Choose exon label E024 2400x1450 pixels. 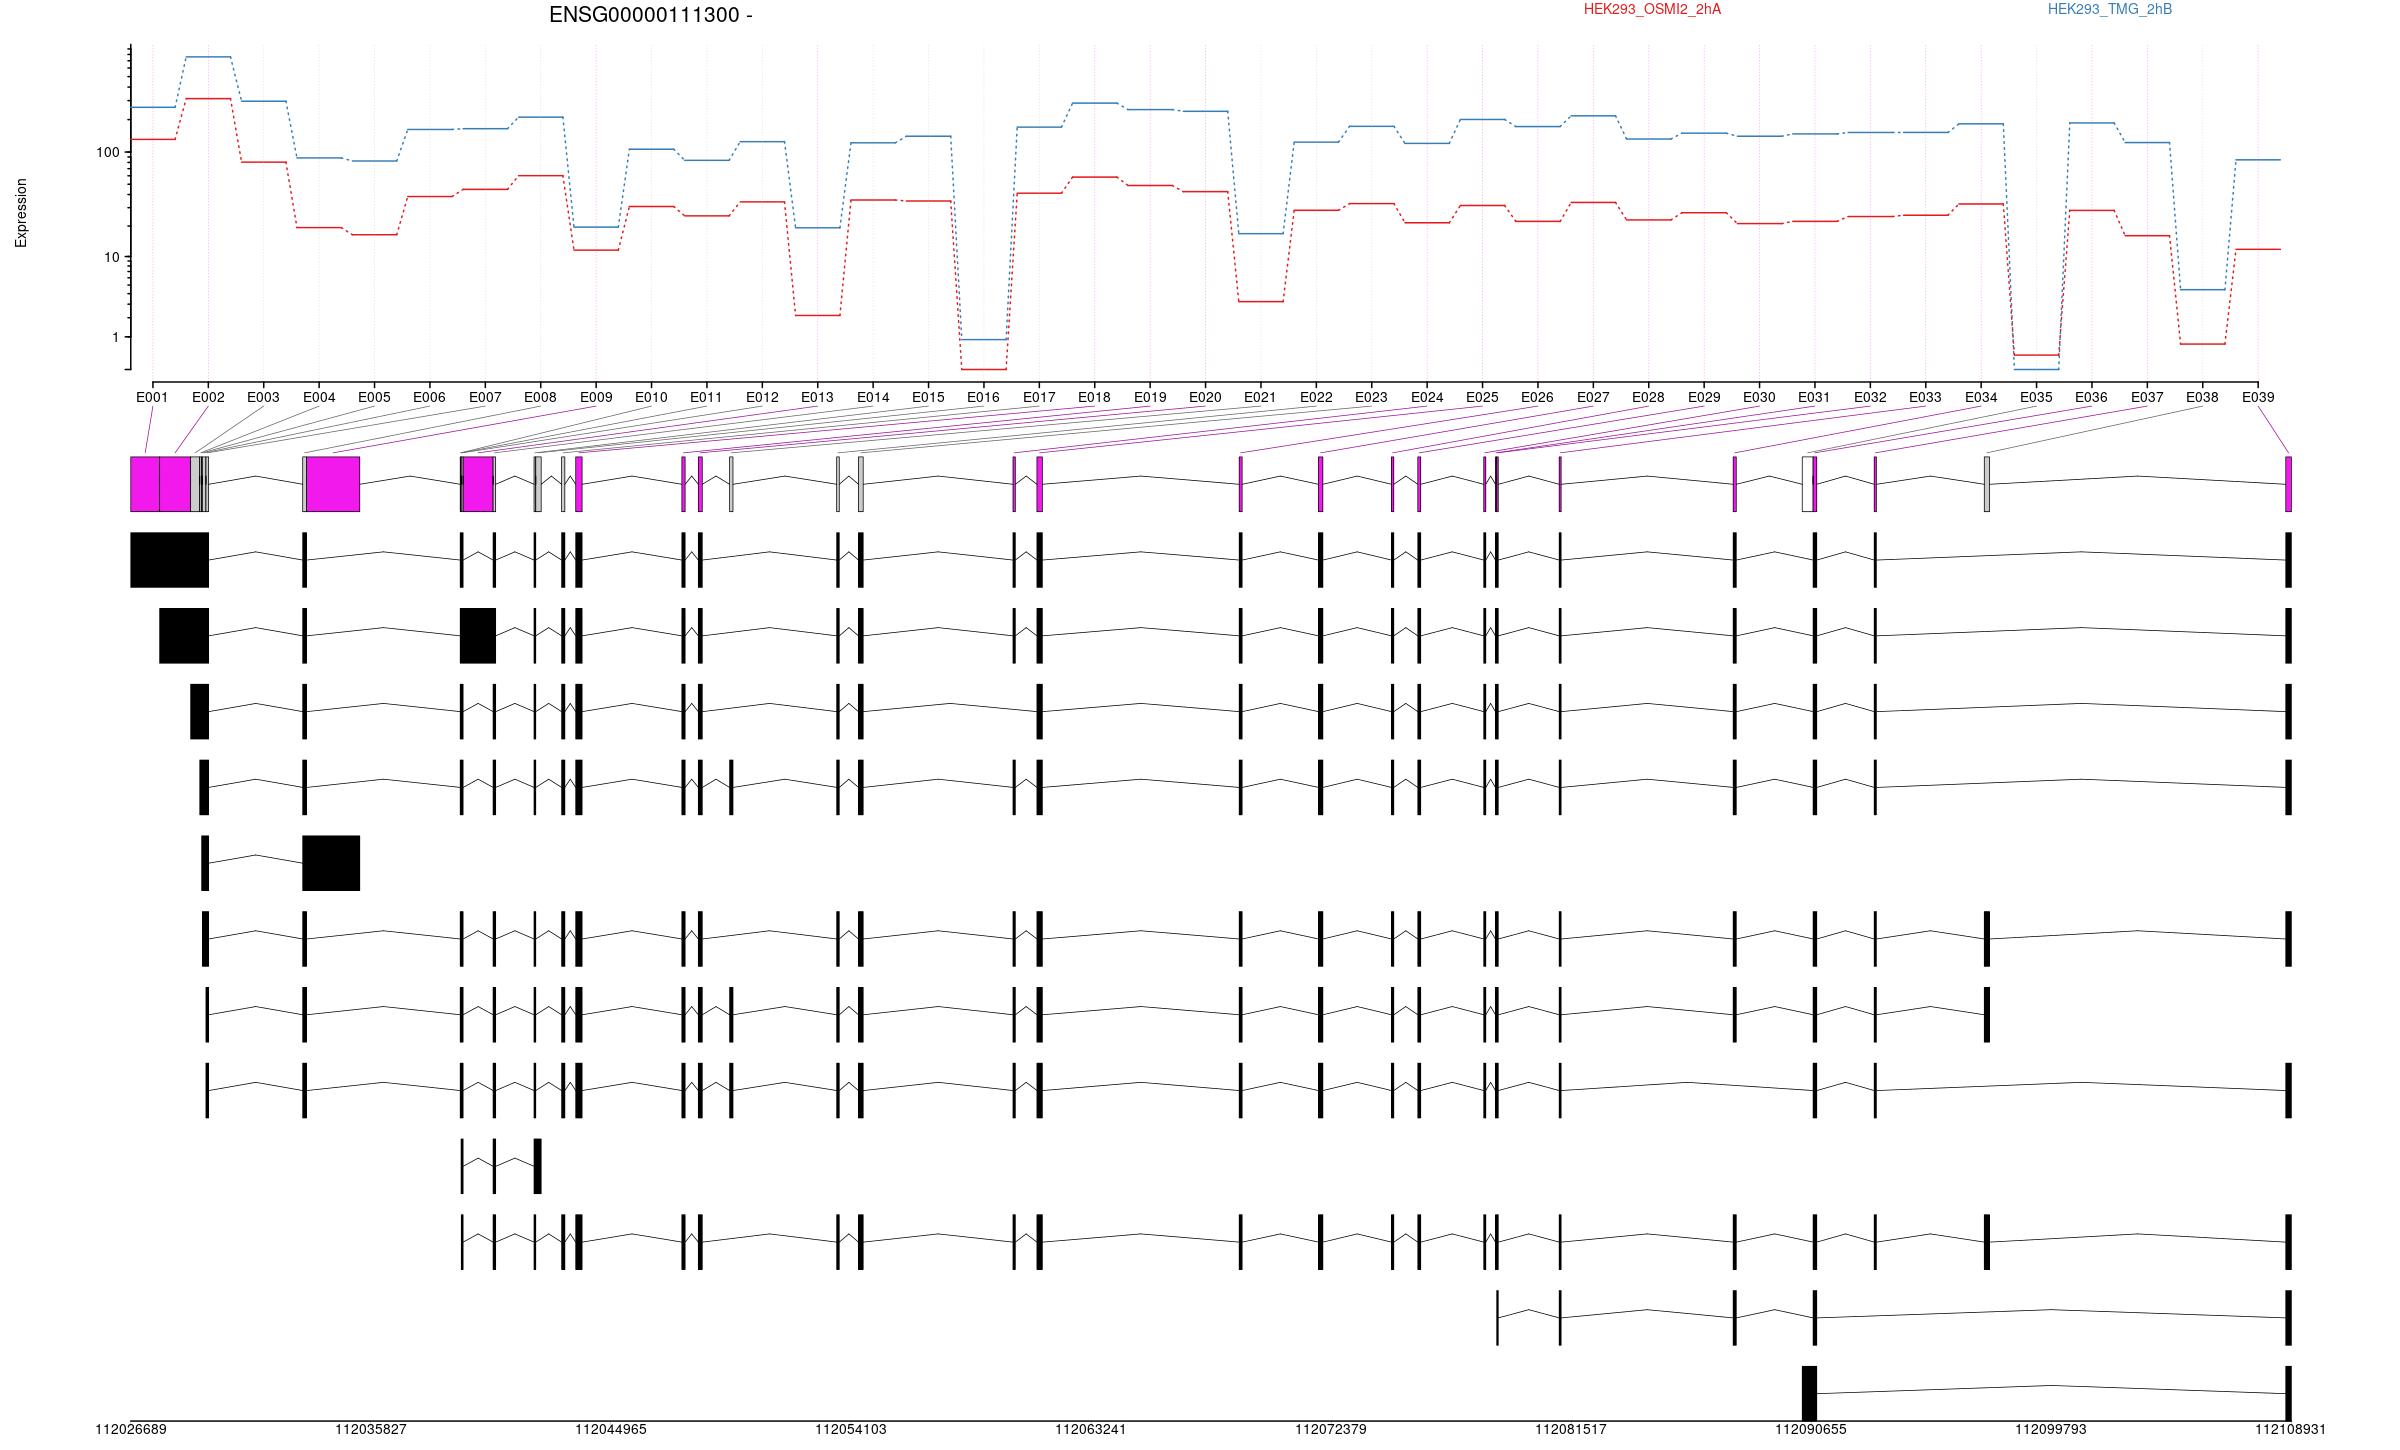pyautogui.click(x=1427, y=397)
